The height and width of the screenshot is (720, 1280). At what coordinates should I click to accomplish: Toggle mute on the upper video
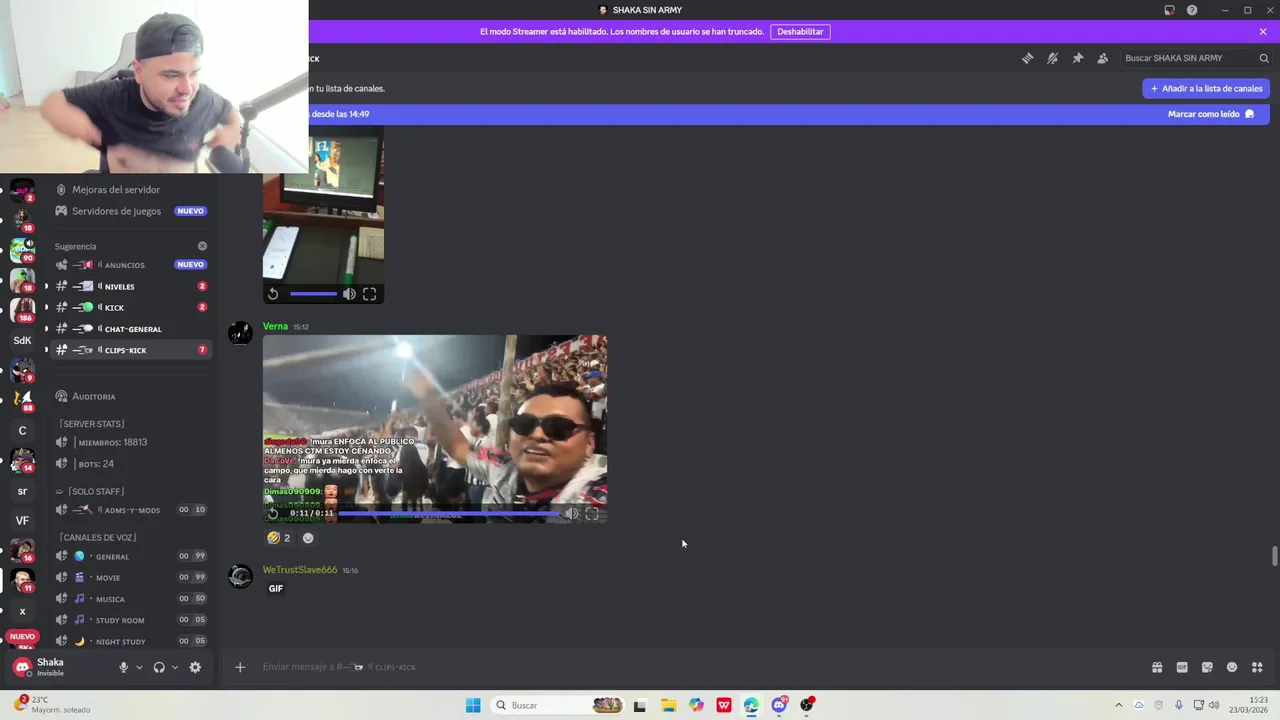(x=349, y=294)
